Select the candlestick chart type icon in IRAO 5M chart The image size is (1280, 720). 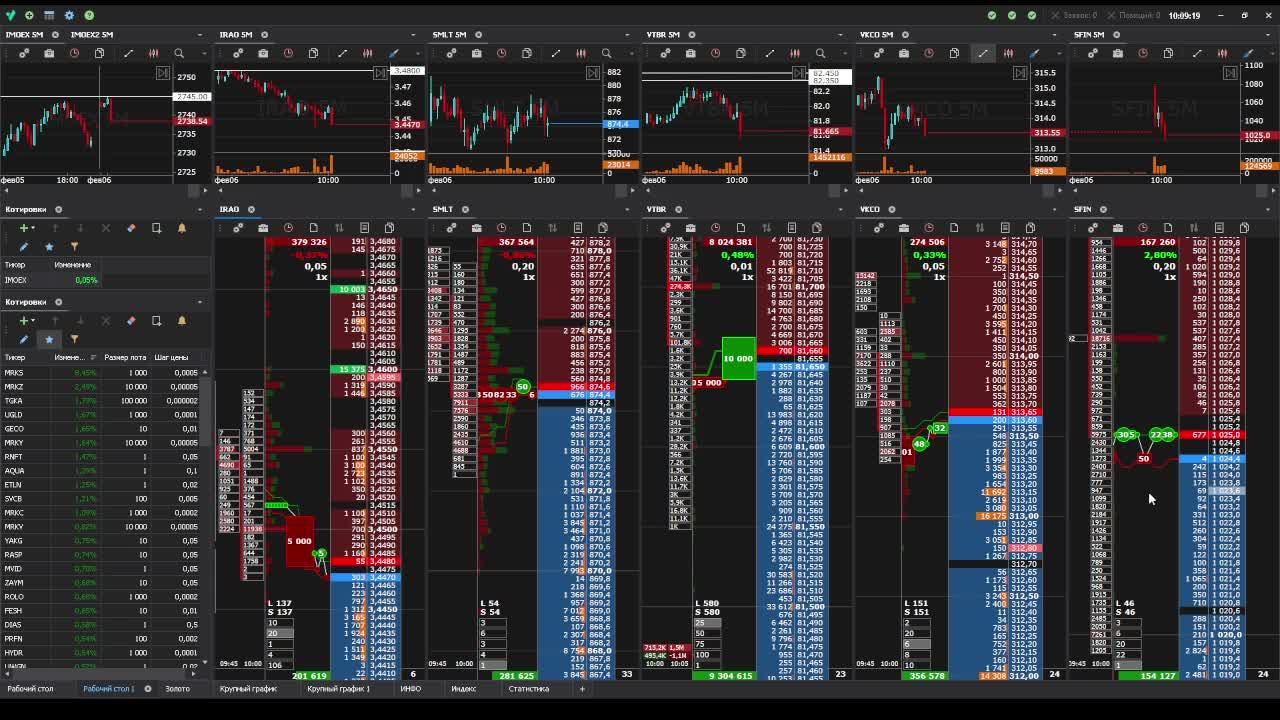[x=367, y=53]
